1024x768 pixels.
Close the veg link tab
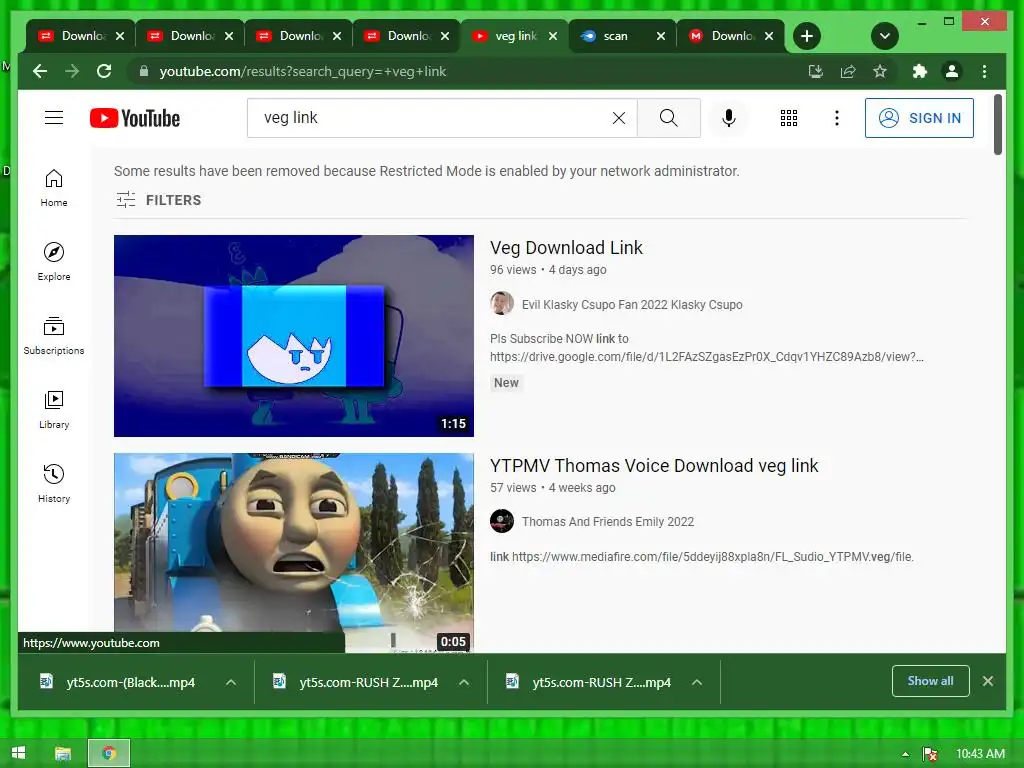pos(553,36)
